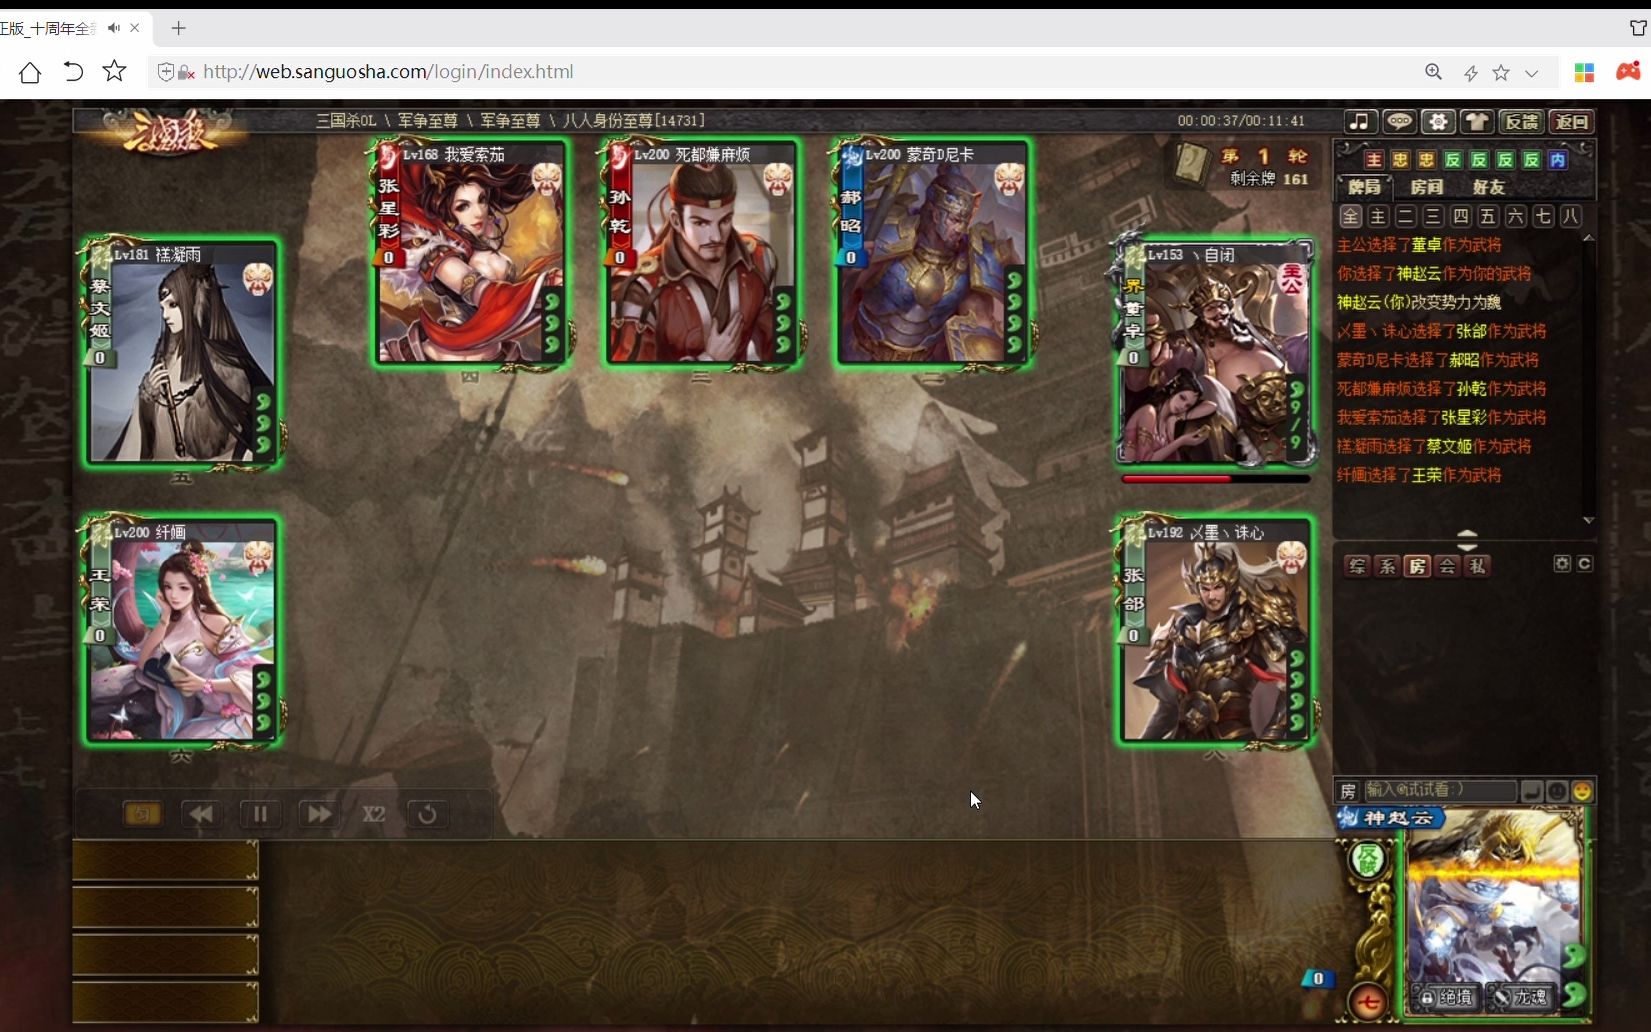Activate the 绝境 skill button
This screenshot has width=1651, height=1032.
click(1448, 997)
